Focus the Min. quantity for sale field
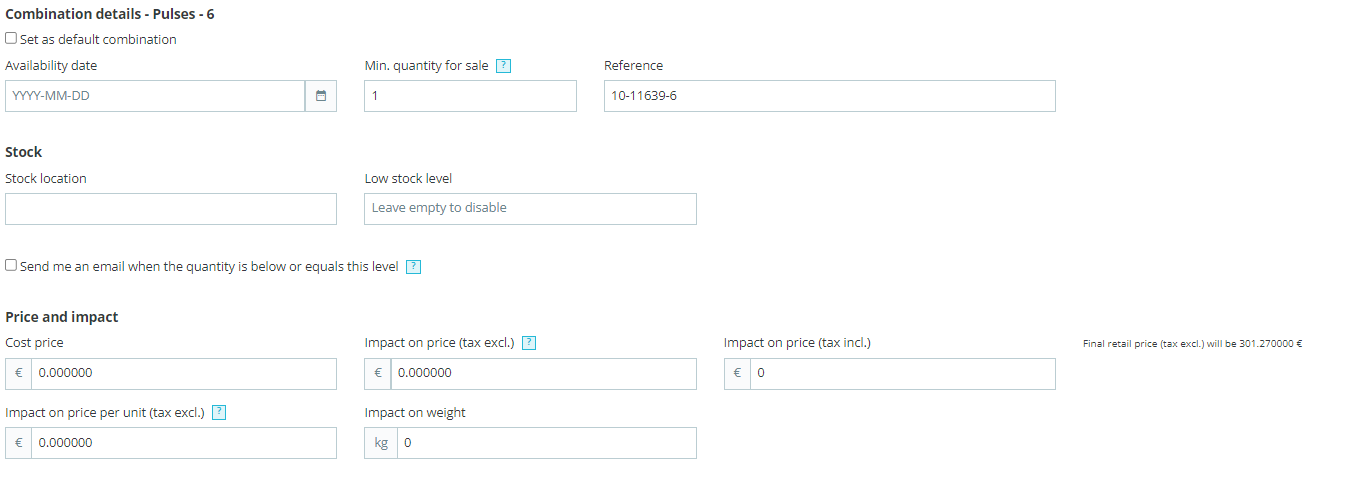The image size is (1367, 484). point(470,96)
